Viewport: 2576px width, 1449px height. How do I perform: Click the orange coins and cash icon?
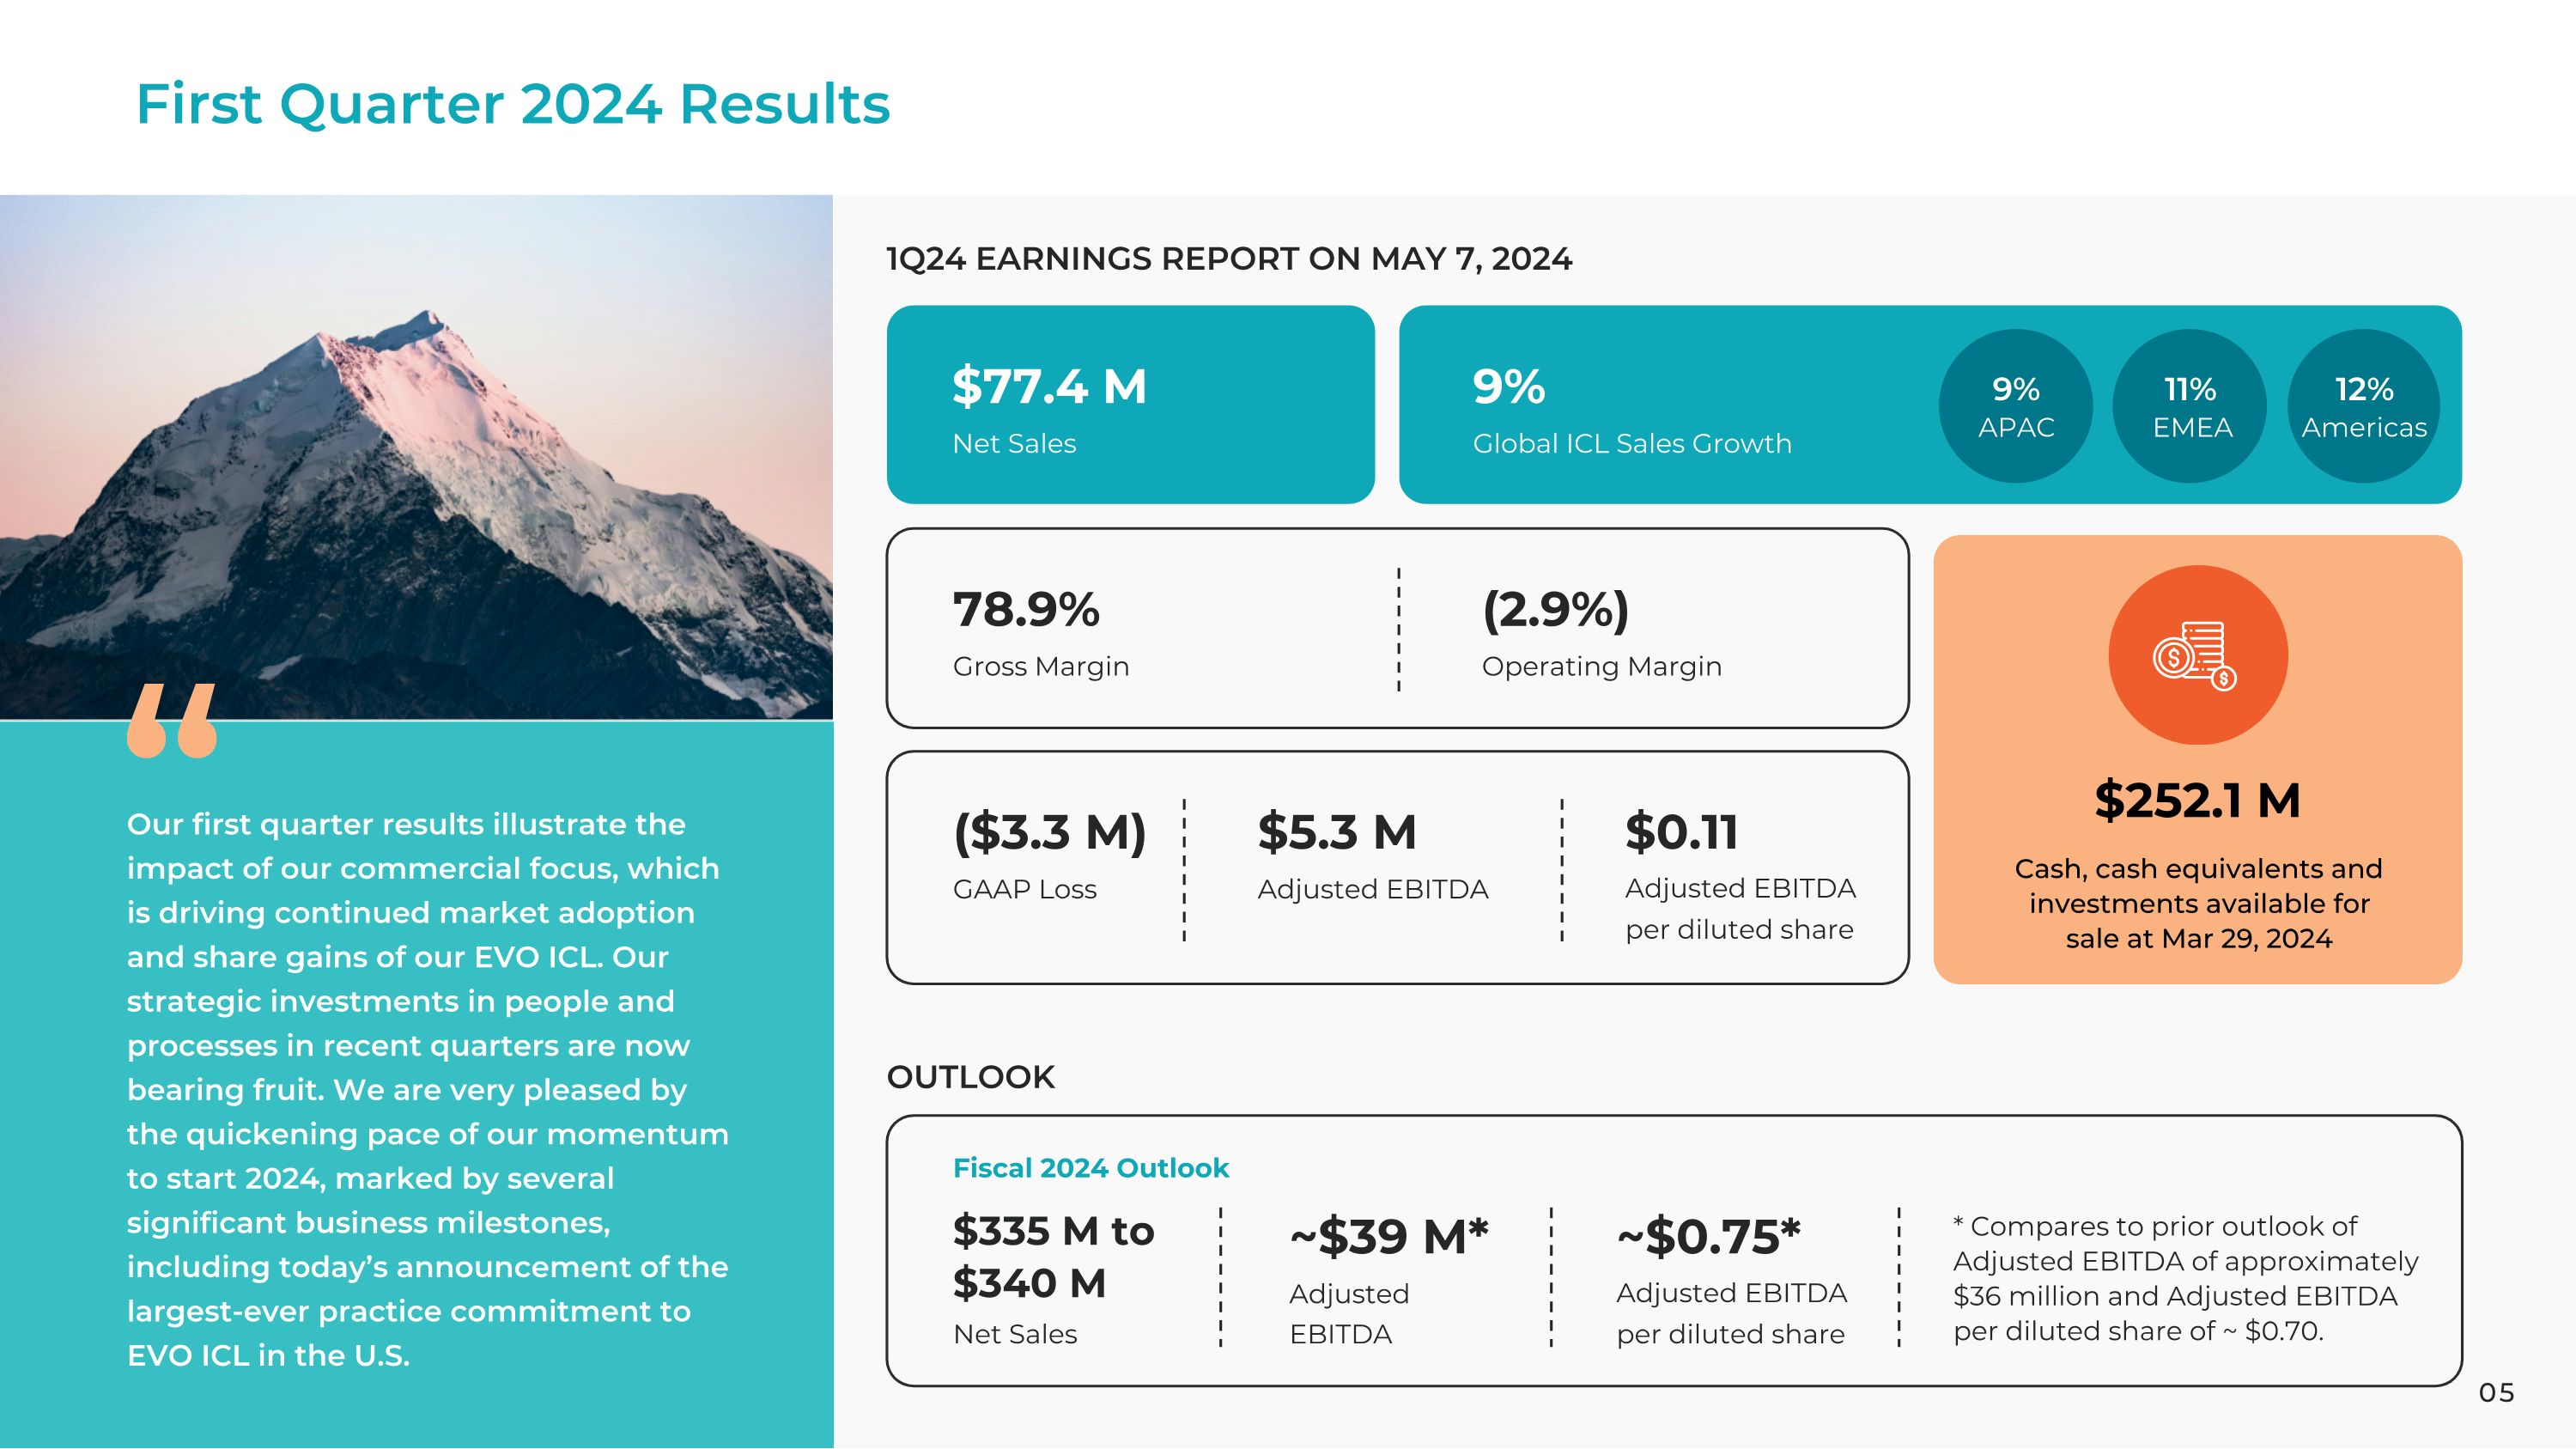[x=2197, y=656]
